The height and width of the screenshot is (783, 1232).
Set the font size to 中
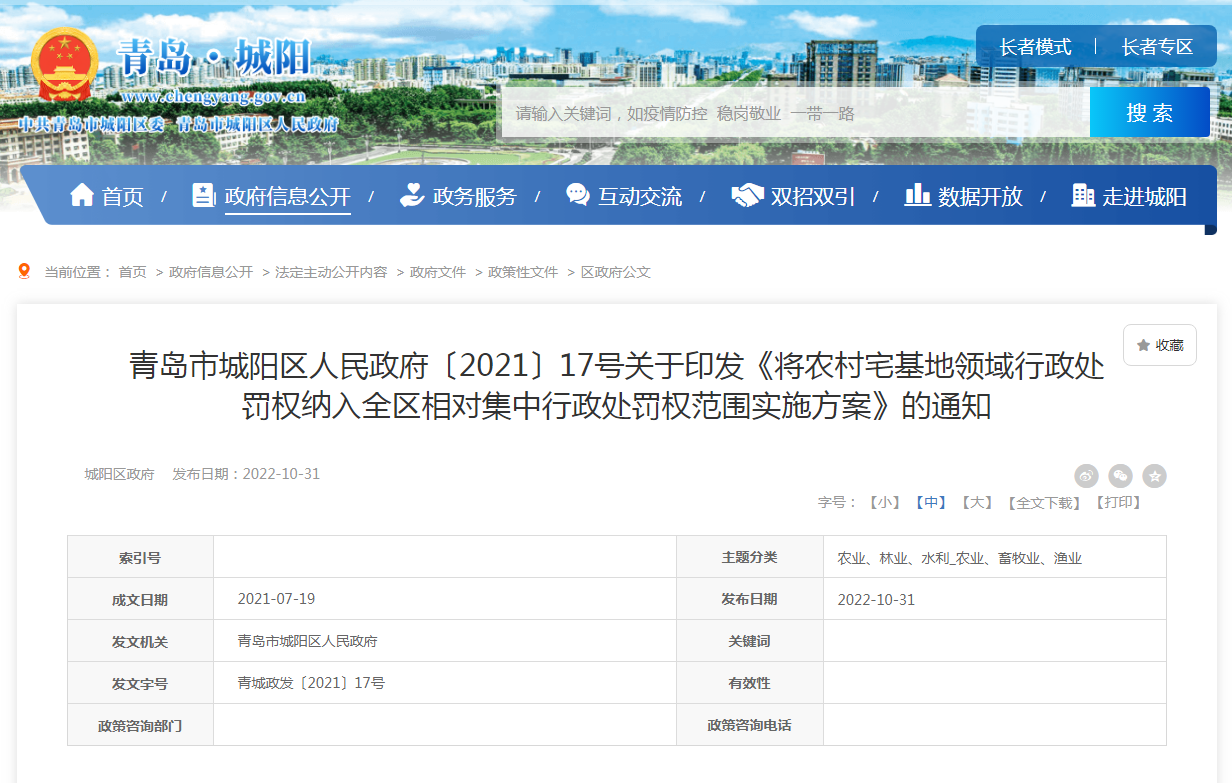(x=931, y=502)
